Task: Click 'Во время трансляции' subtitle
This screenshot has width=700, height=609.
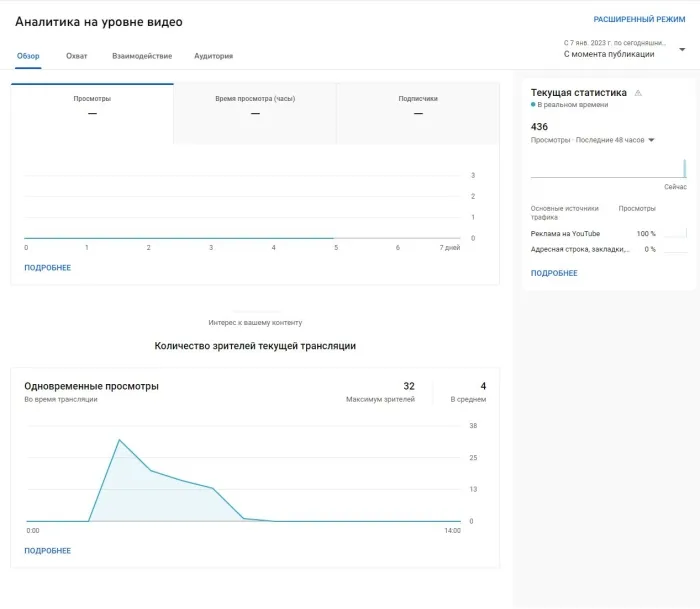Action: pos(61,399)
